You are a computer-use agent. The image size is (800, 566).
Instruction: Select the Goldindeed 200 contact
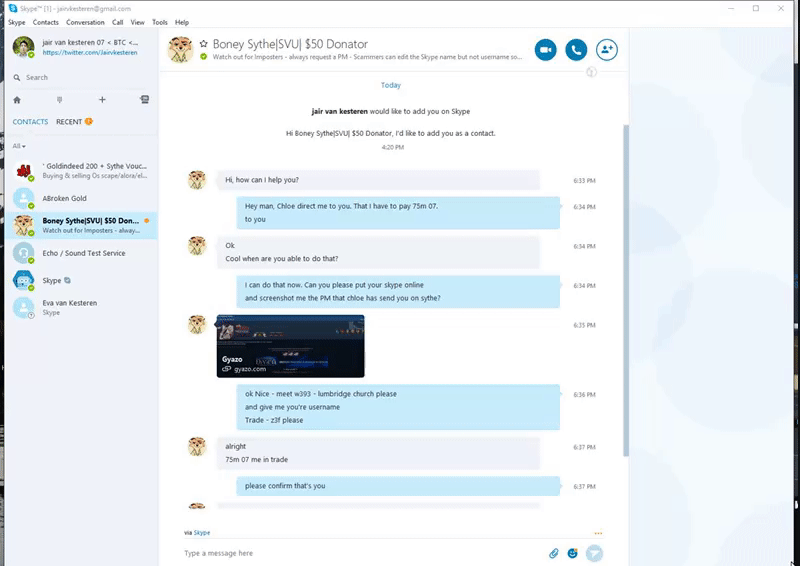coord(82,170)
